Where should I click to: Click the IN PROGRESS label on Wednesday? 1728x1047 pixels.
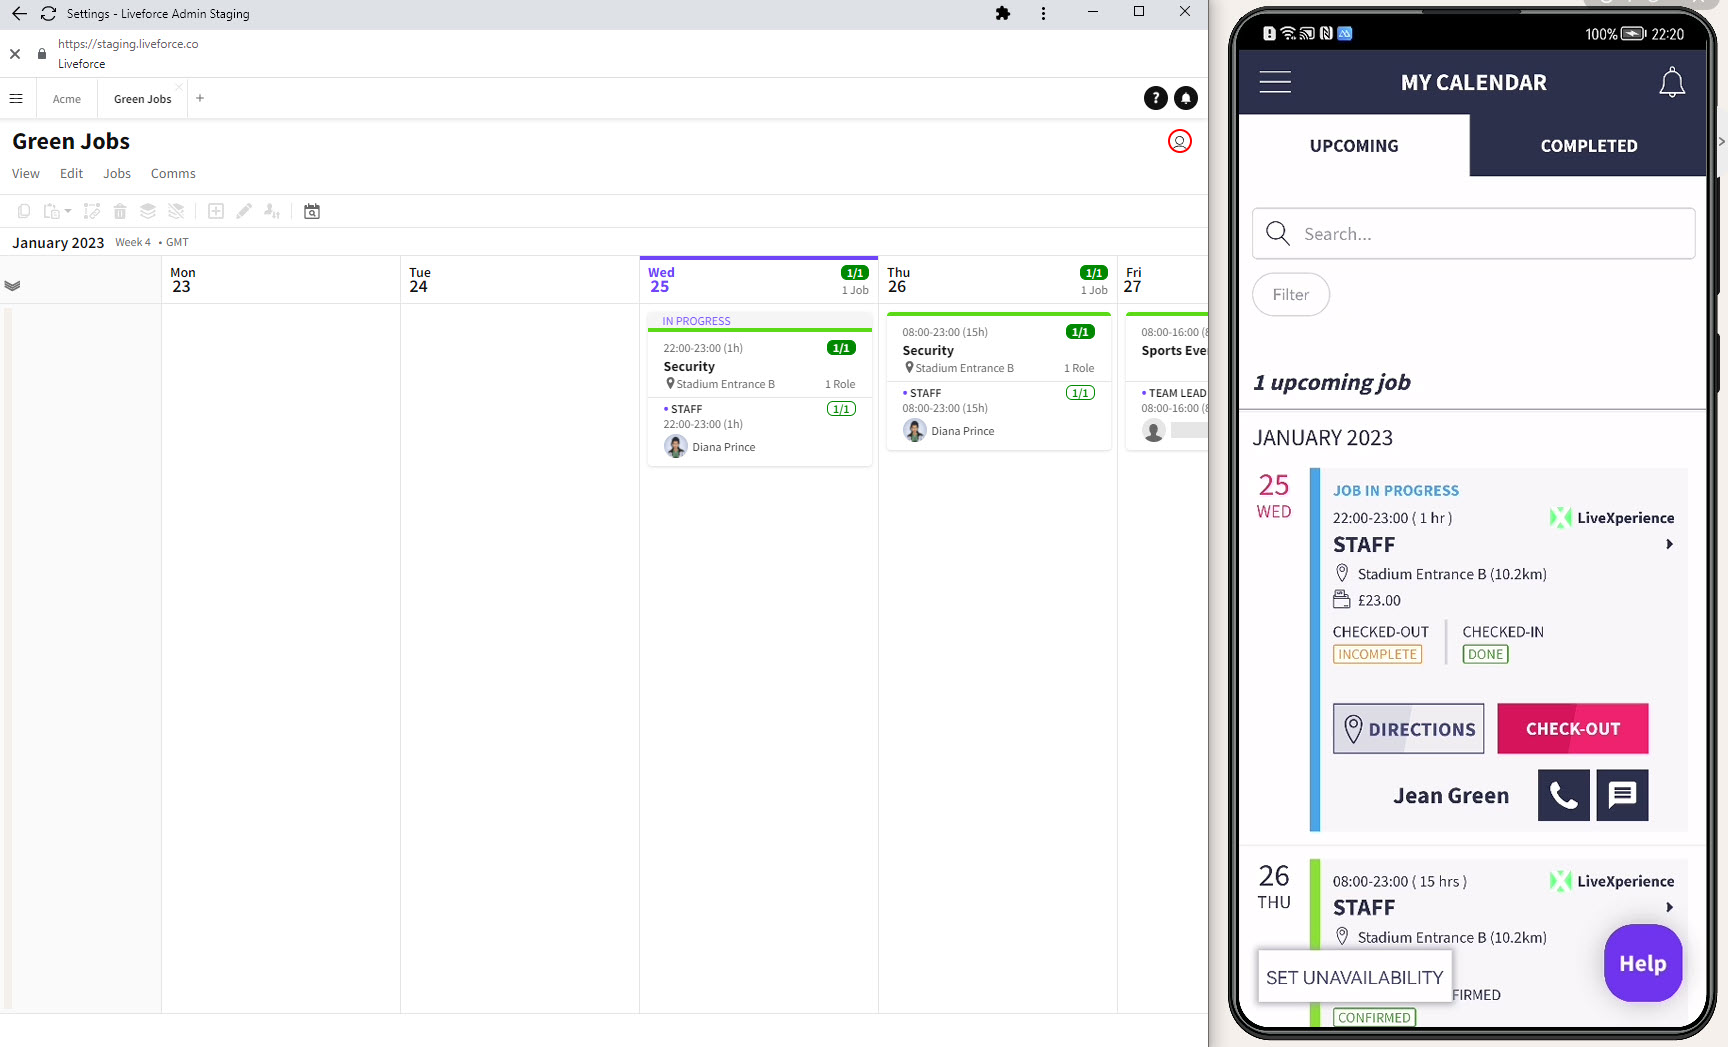point(696,321)
